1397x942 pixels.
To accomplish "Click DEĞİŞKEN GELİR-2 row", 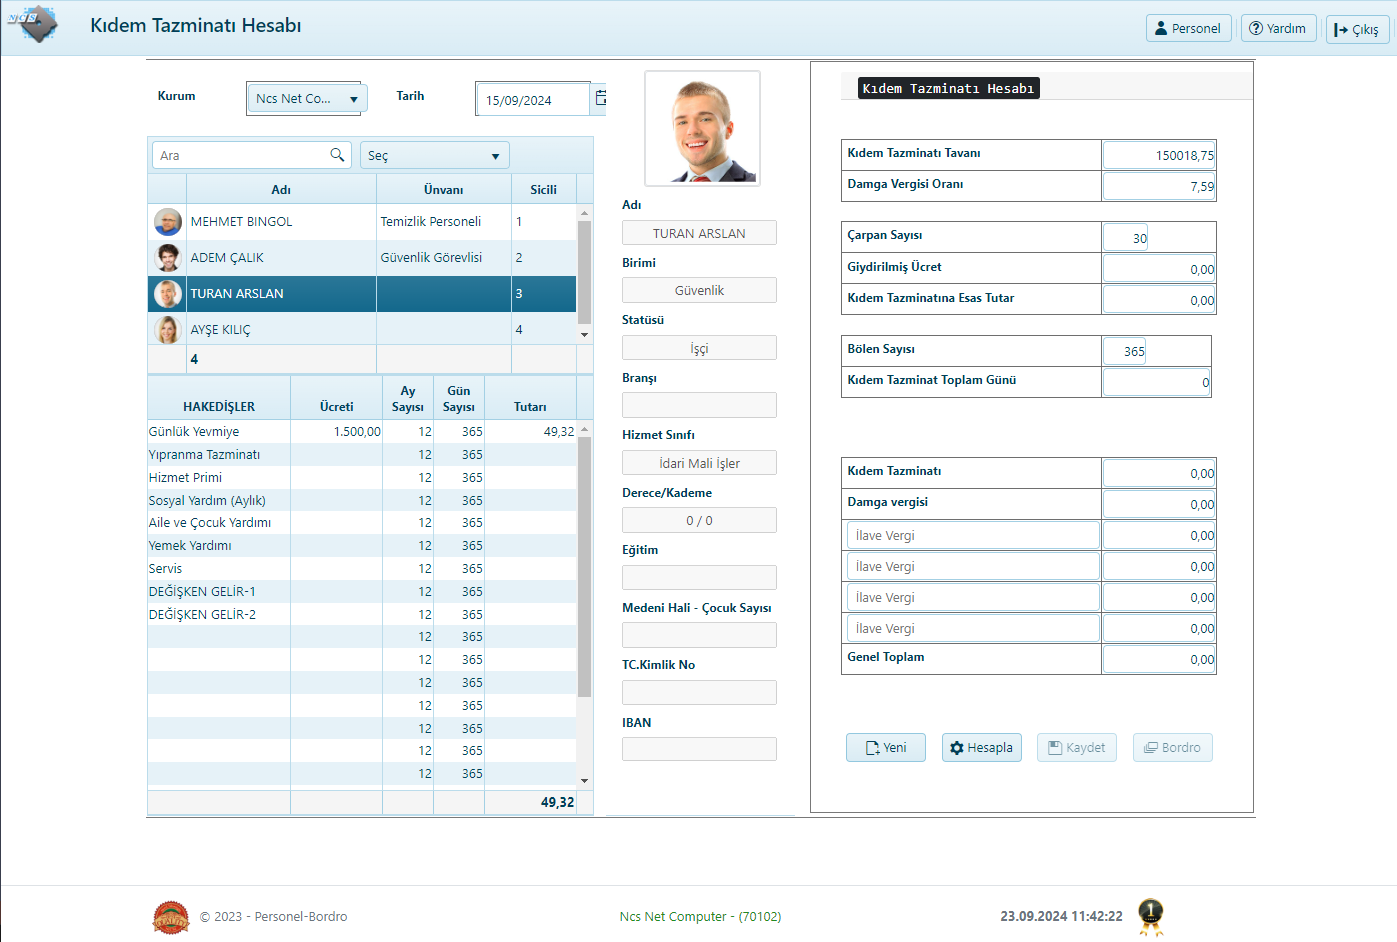I will 362,615.
